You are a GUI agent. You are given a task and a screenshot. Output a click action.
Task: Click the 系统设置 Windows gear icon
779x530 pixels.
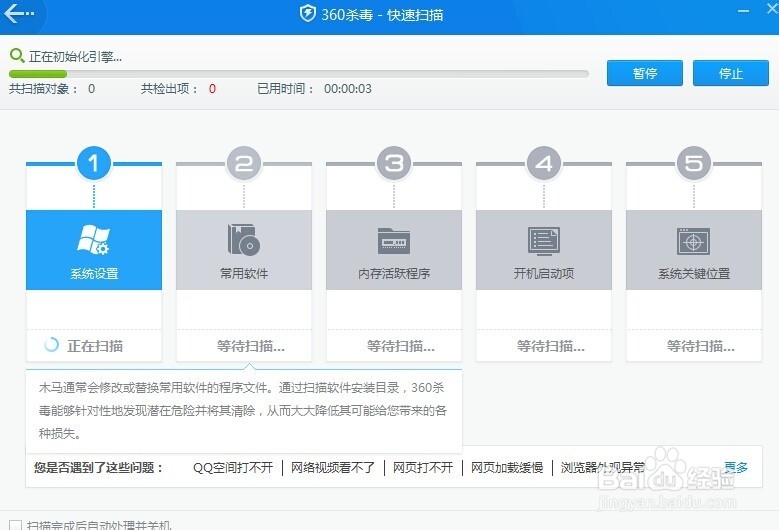click(94, 240)
